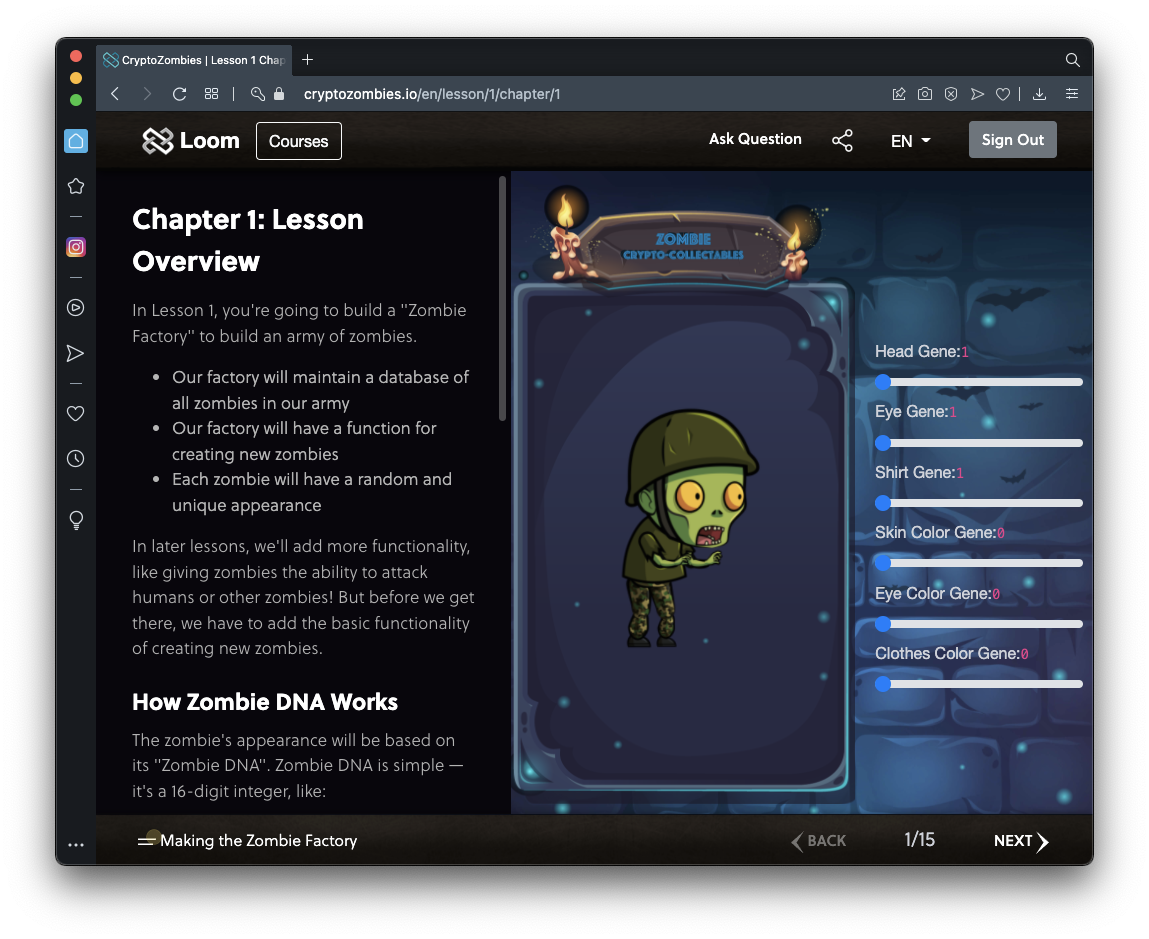Click the 1/15 chapter counter
1149x939 pixels.
(x=919, y=839)
